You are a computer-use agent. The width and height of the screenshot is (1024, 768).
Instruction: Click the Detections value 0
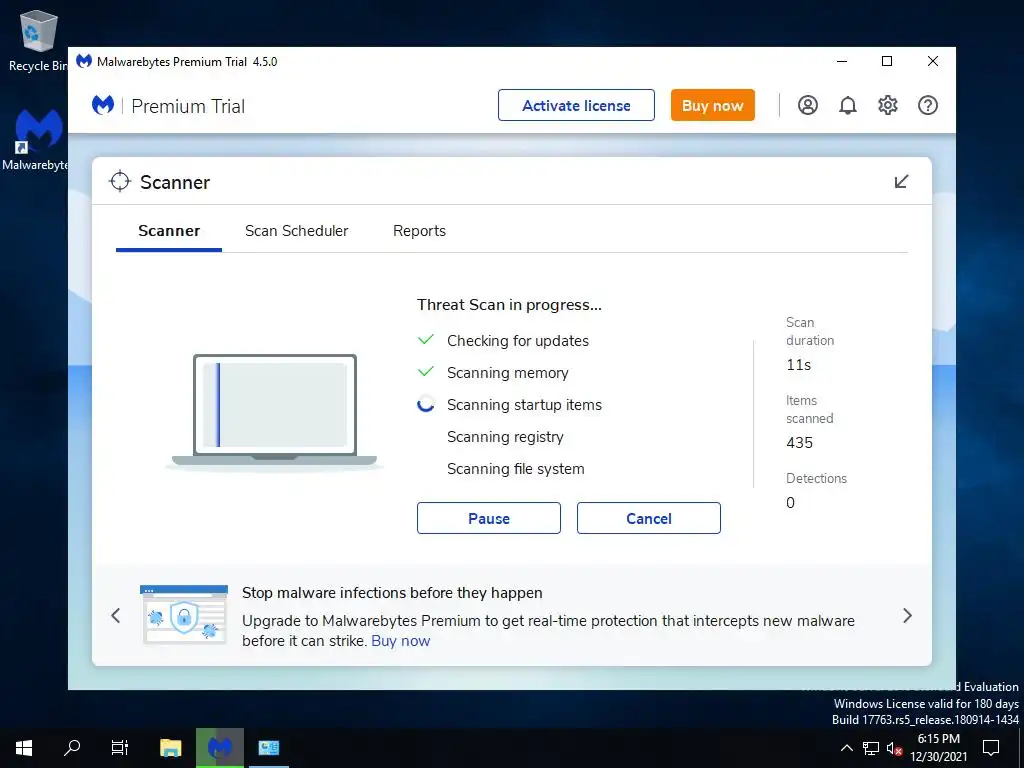pos(790,502)
